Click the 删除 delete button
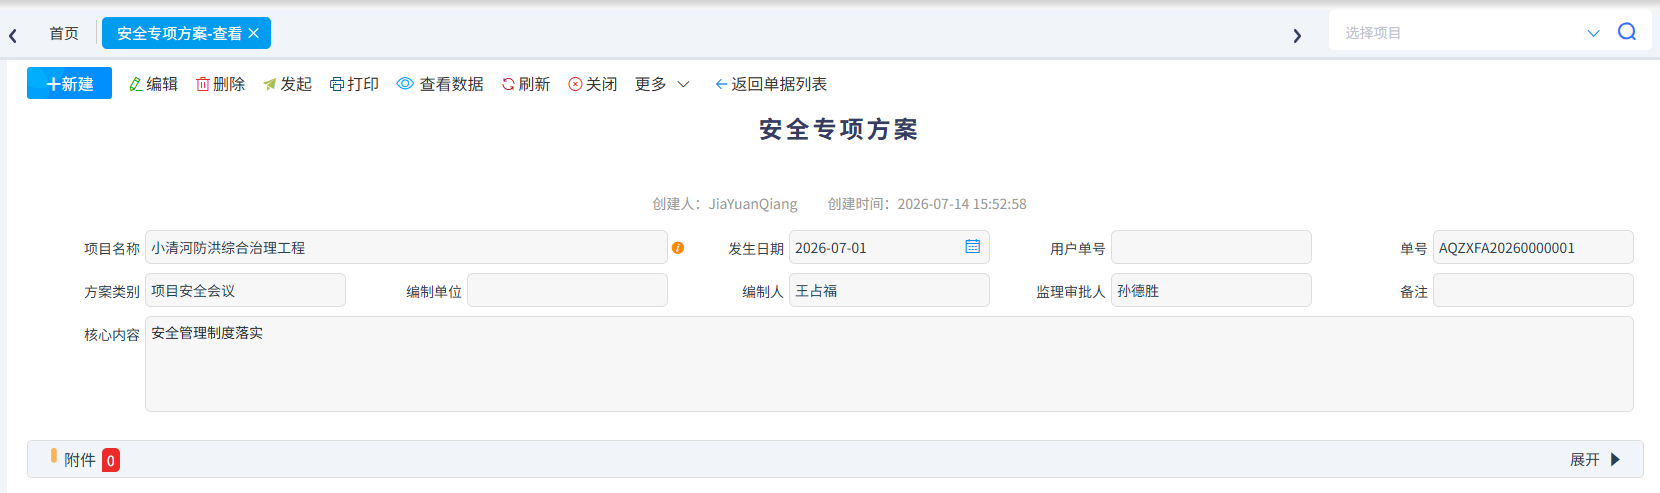This screenshot has height=493, width=1660. [220, 84]
